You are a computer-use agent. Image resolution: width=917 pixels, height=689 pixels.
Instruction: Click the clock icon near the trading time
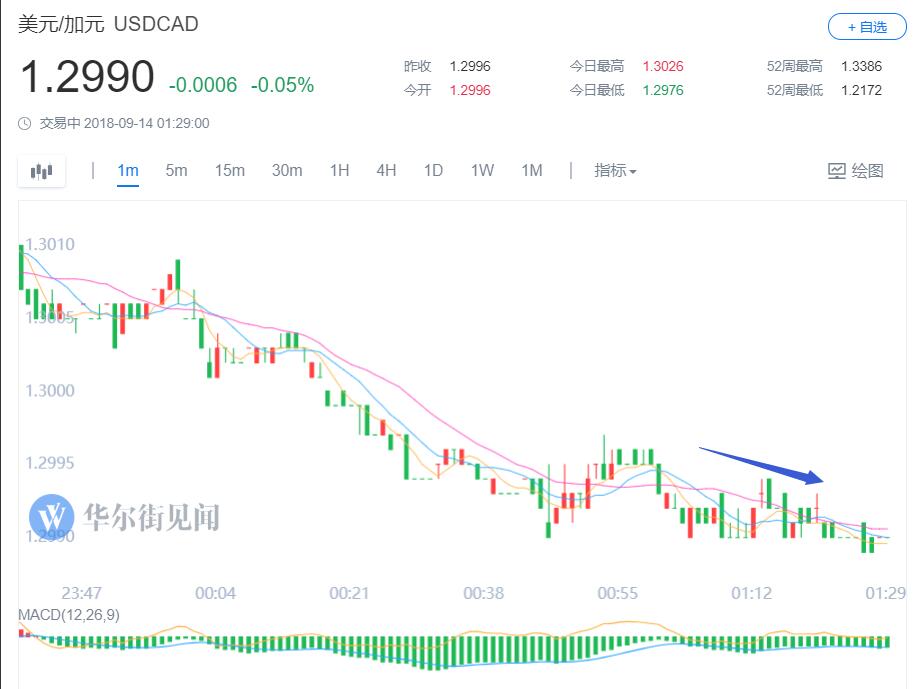point(25,123)
